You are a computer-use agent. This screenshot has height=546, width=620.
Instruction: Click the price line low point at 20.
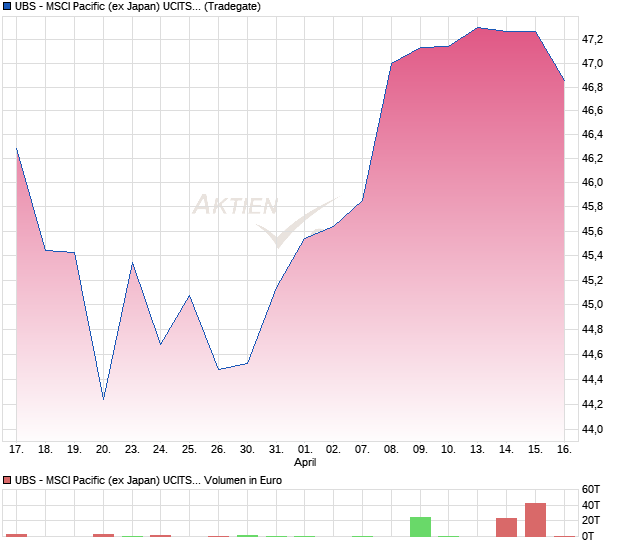[x=103, y=399]
